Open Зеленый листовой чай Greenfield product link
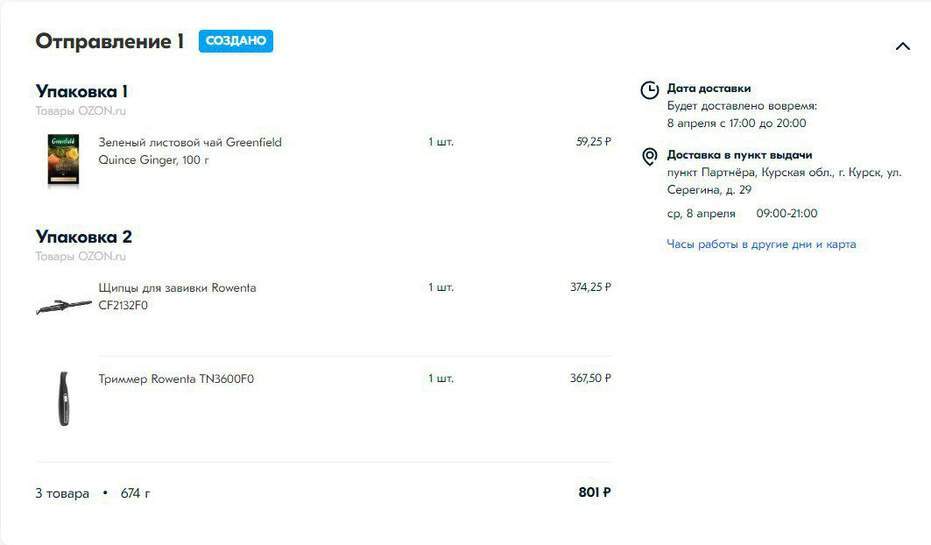Screen dimensions: 931x545 [190, 151]
